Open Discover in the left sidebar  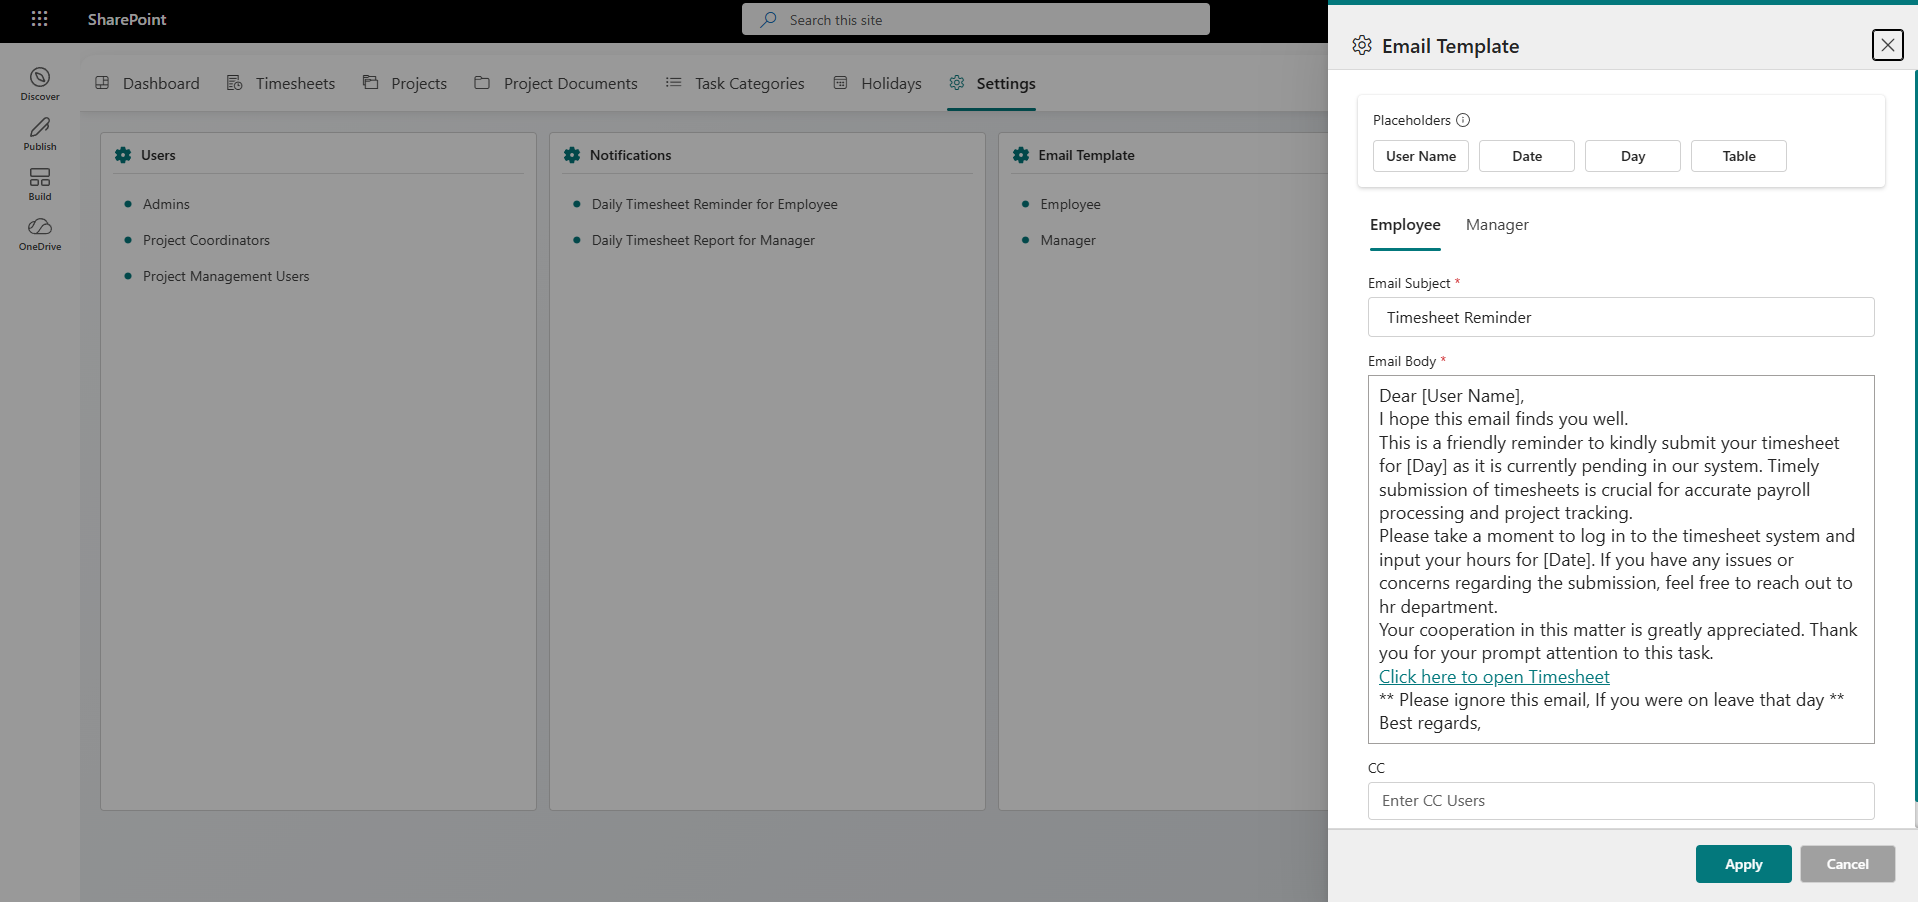(x=40, y=84)
